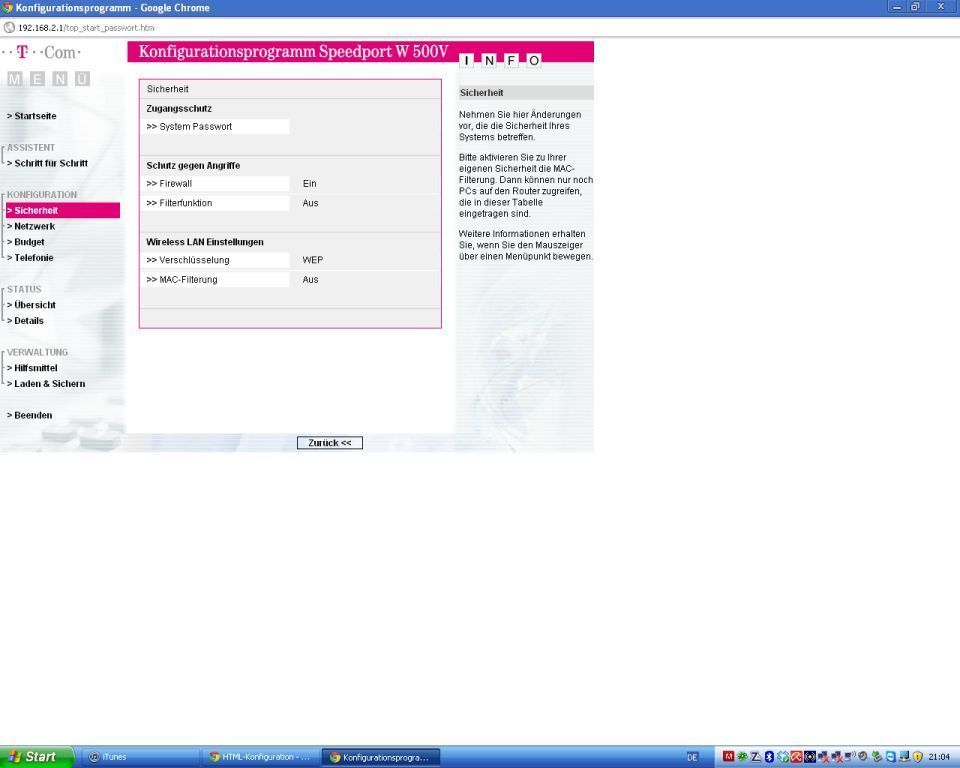Show the Übersicht status page

(x=31, y=305)
